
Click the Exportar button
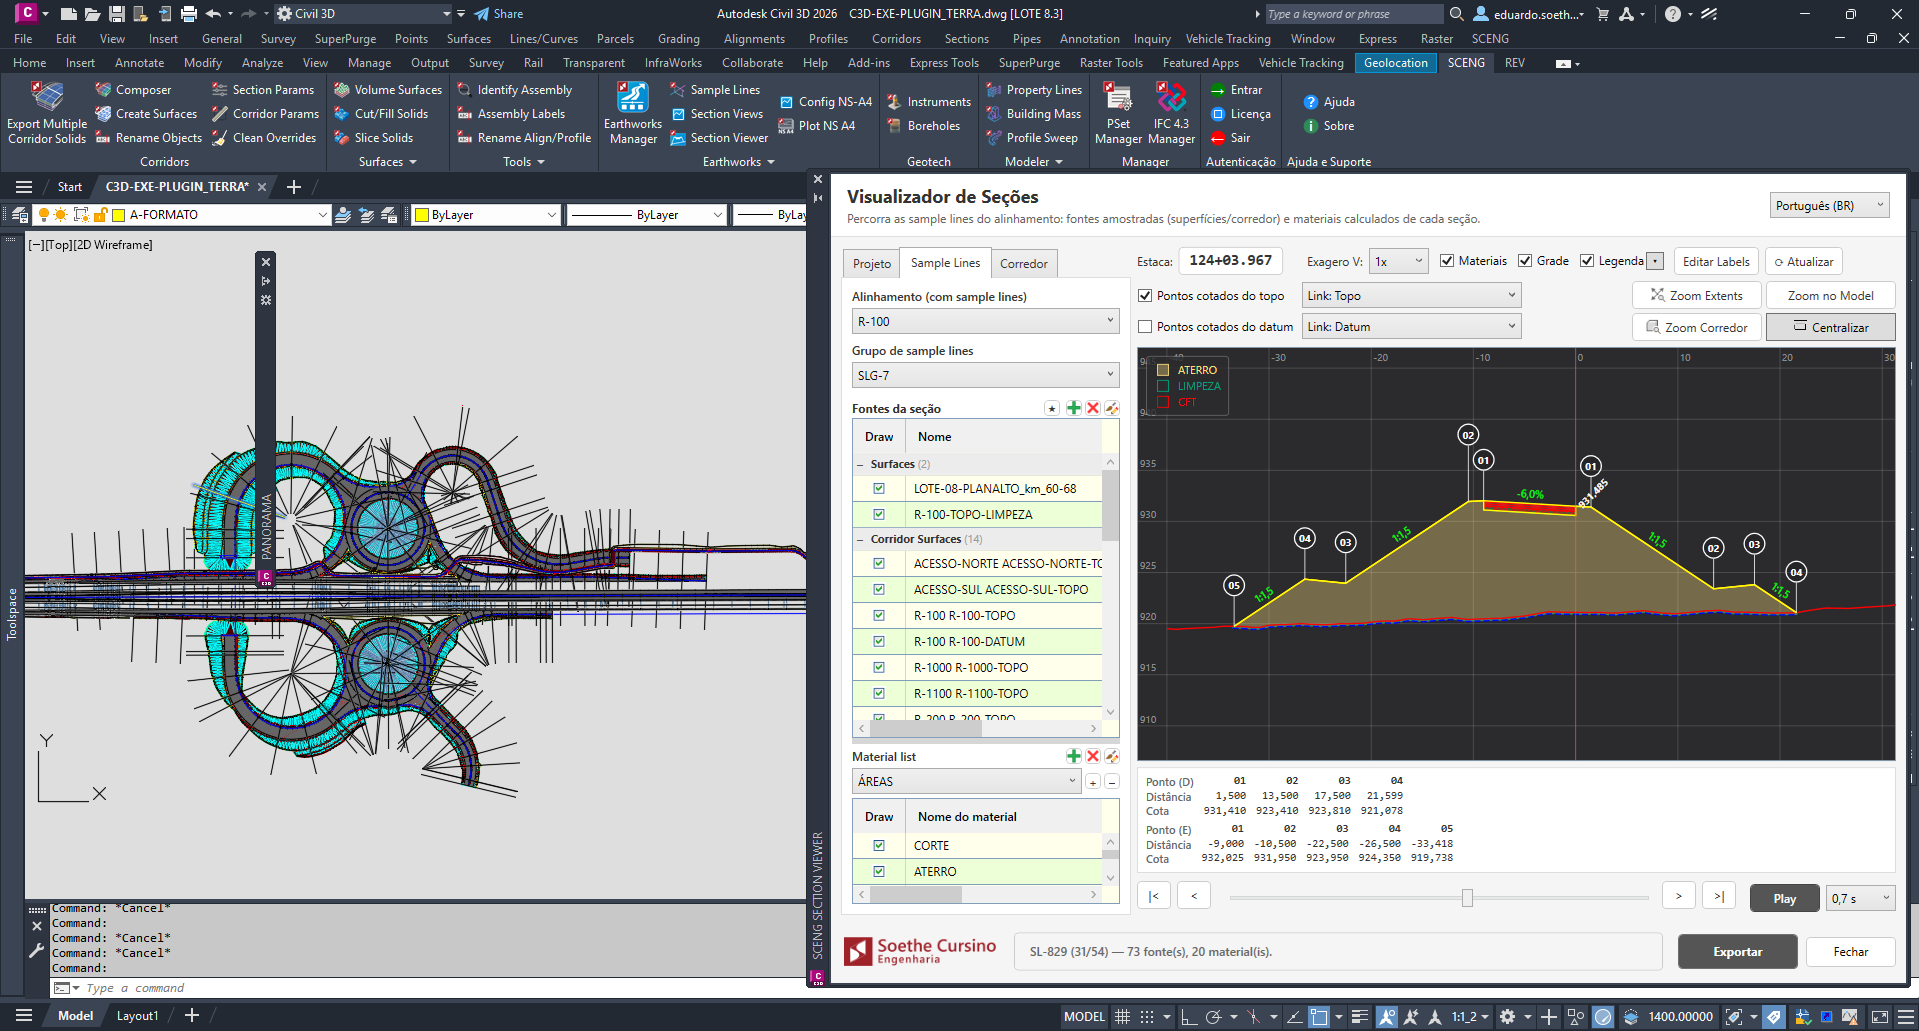point(1737,952)
